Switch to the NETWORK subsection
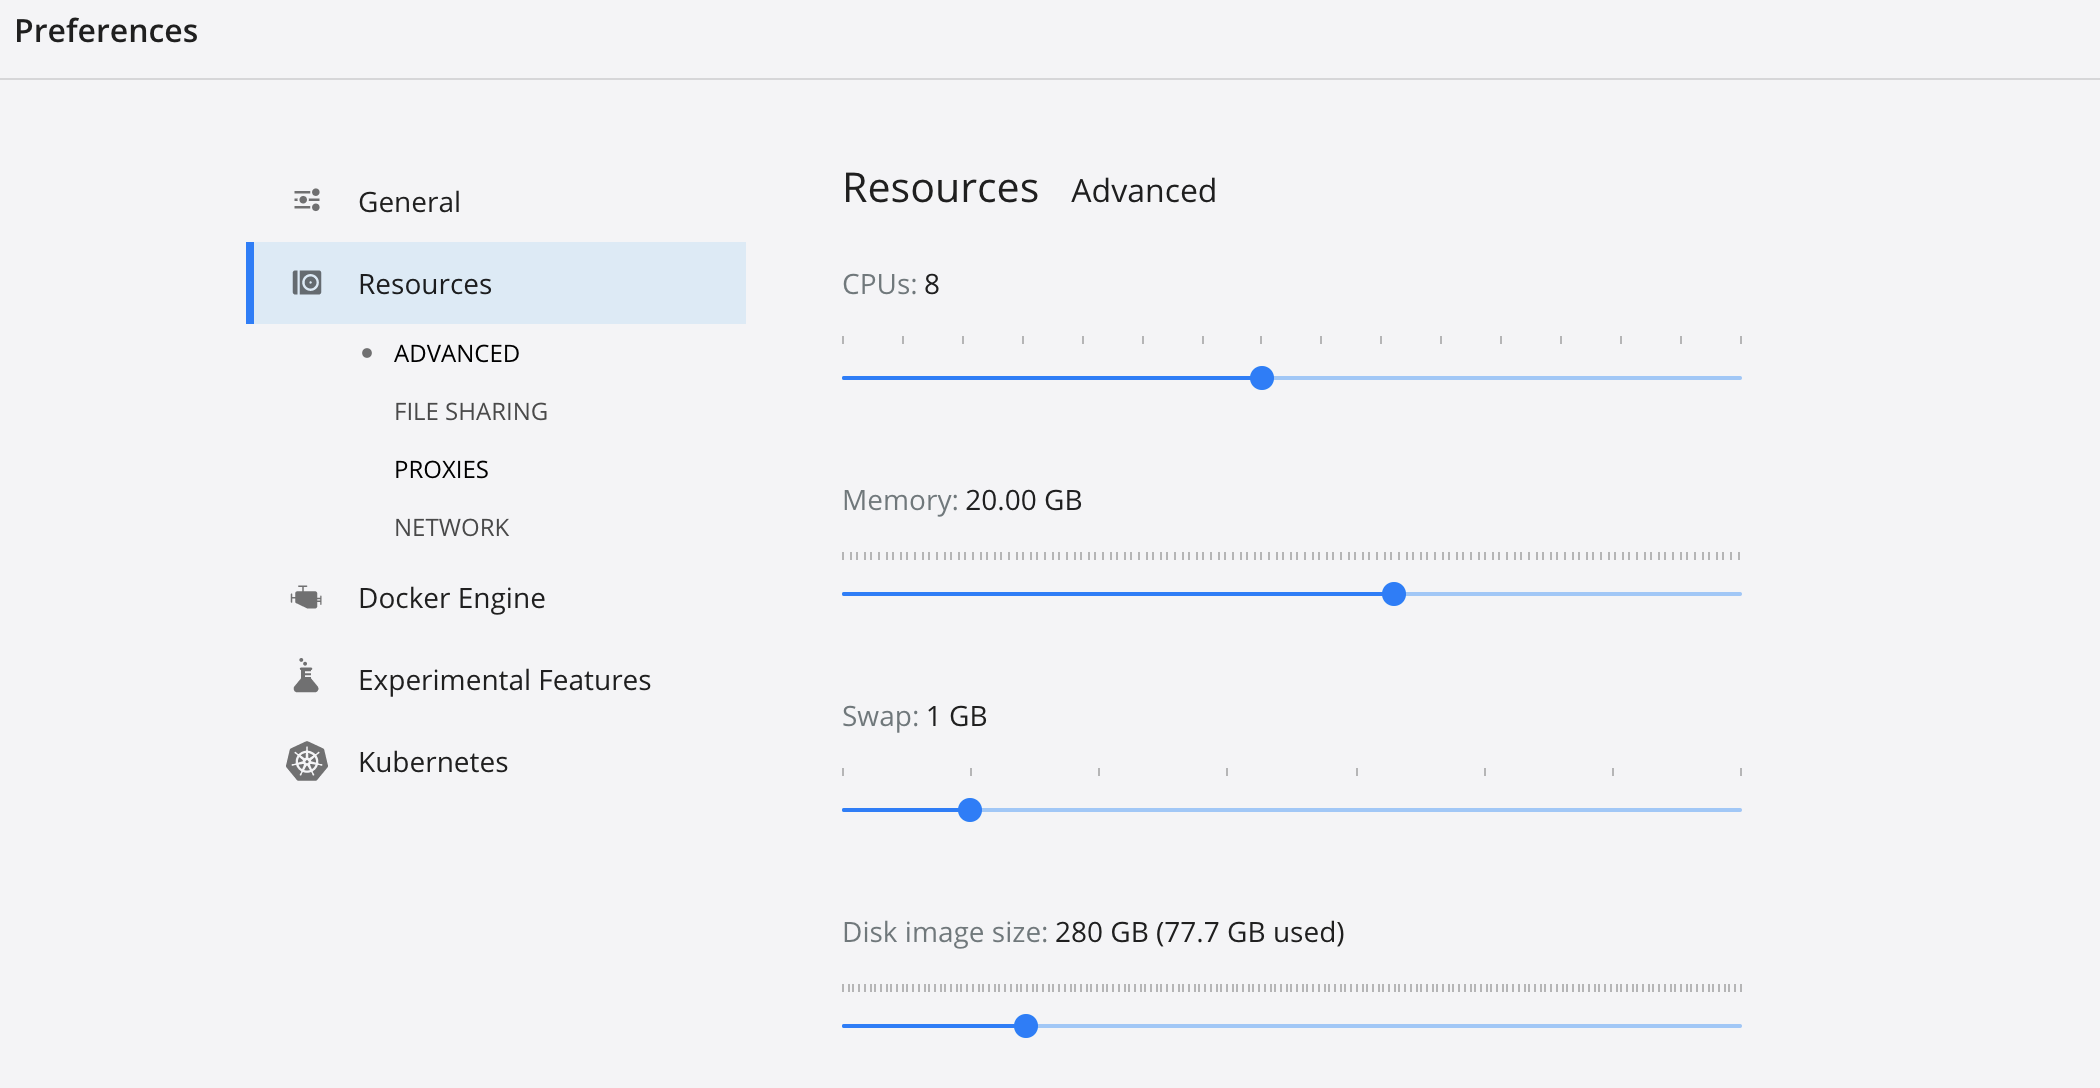This screenshot has height=1088, width=2100. [452, 526]
